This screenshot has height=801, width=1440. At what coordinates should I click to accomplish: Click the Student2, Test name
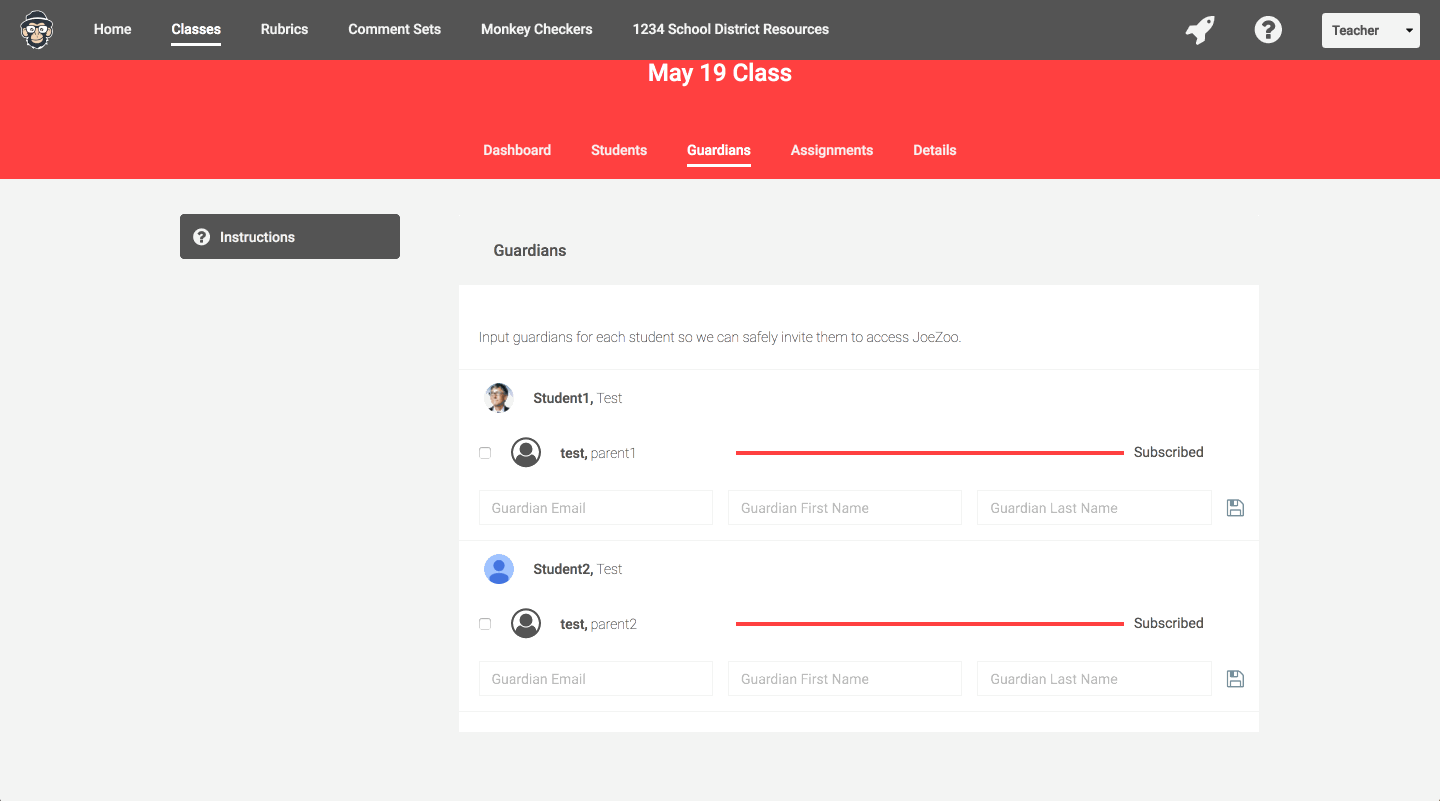click(x=578, y=569)
